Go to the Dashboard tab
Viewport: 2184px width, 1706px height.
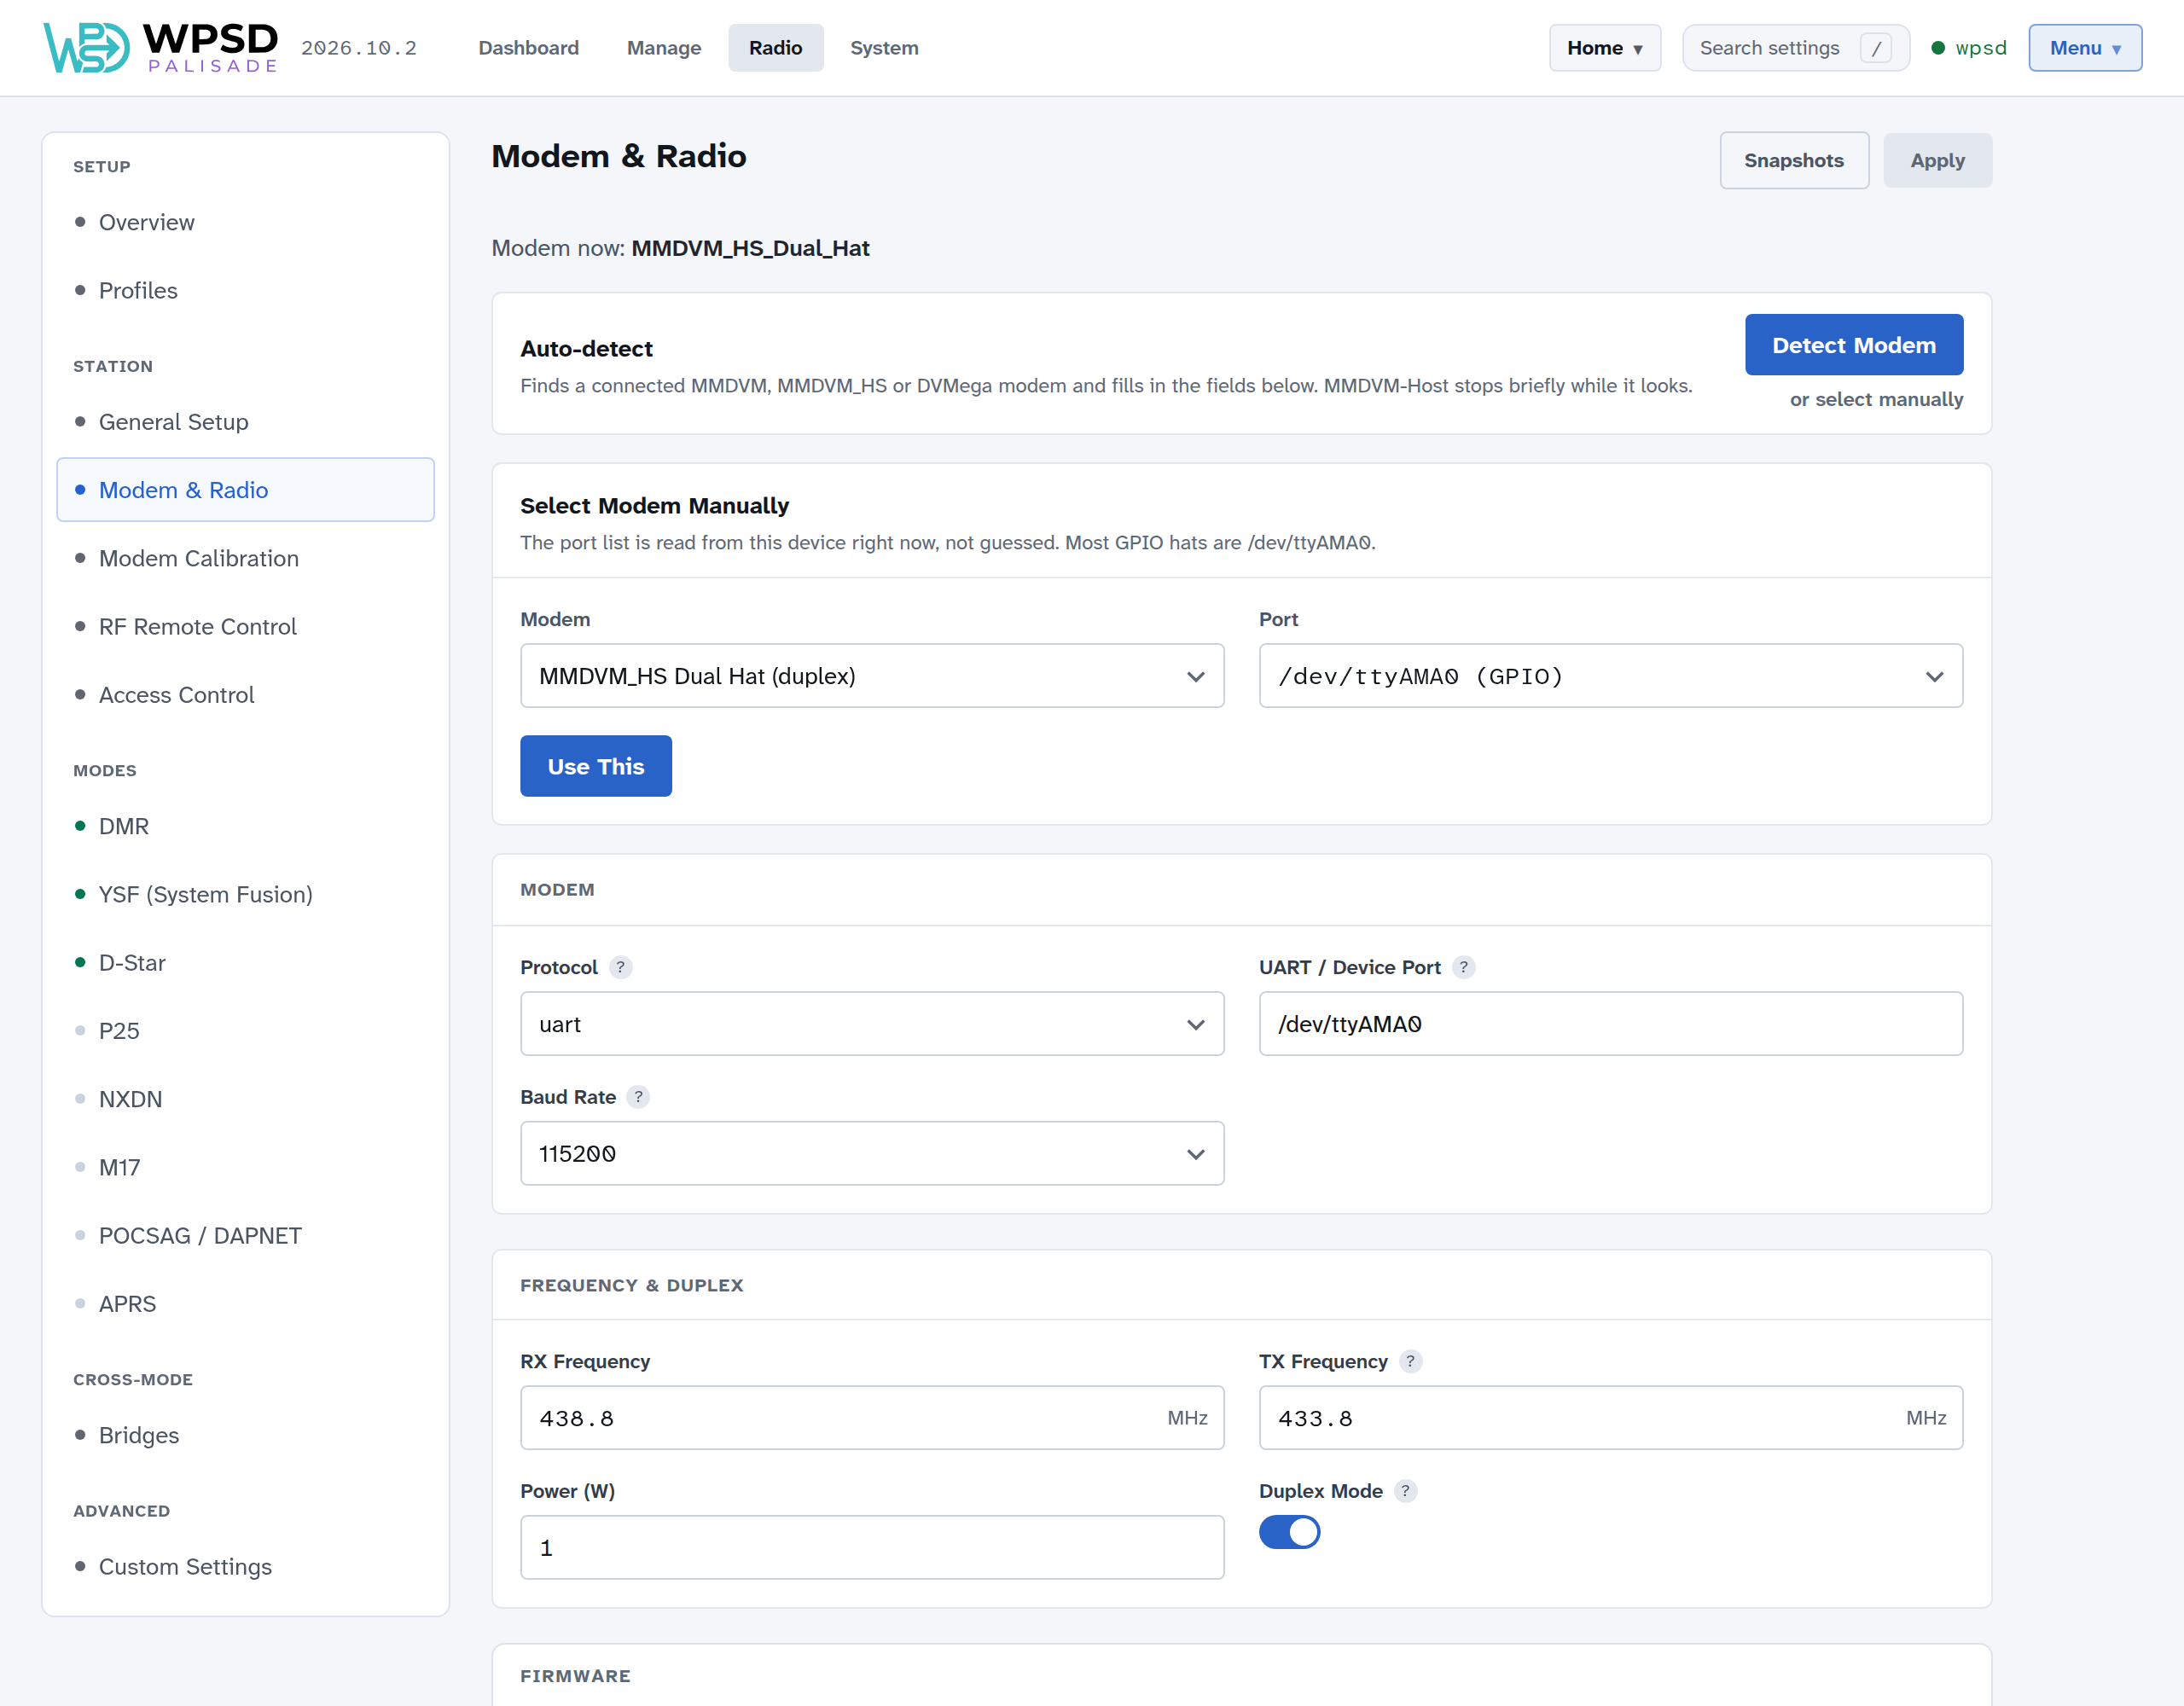click(x=529, y=48)
